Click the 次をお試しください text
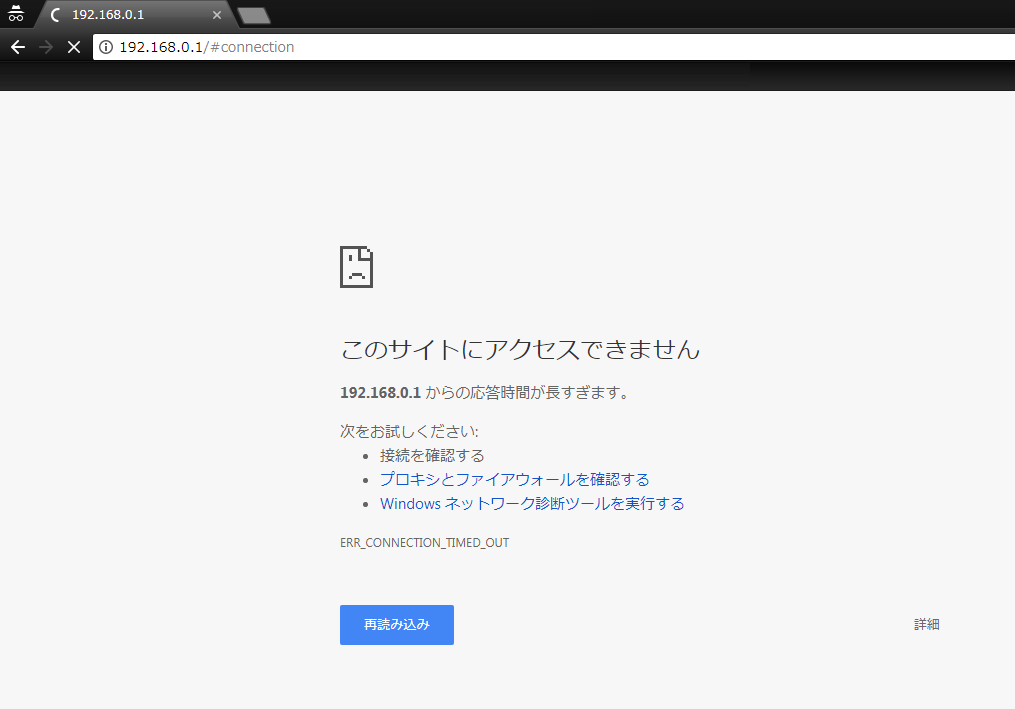1015x709 pixels. pyautogui.click(x=409, y=431)
